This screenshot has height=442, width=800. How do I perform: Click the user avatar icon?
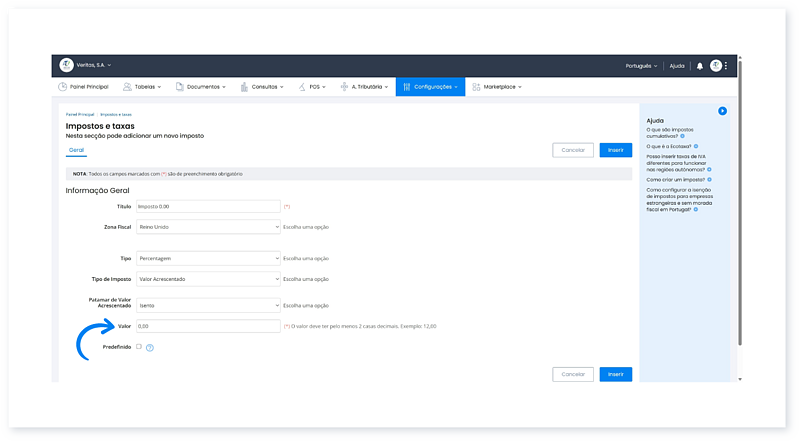pyautogui.click(x=716, y=65)
